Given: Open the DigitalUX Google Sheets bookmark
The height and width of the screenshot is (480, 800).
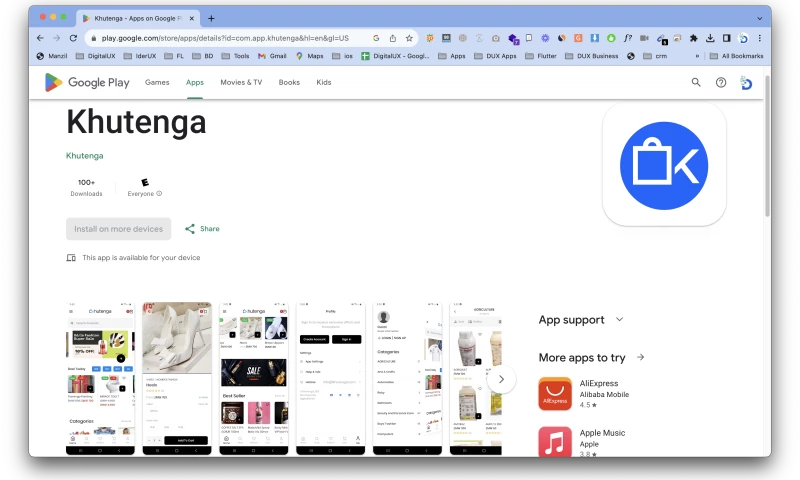Looking at the screenshot, I should click(395, 56).
